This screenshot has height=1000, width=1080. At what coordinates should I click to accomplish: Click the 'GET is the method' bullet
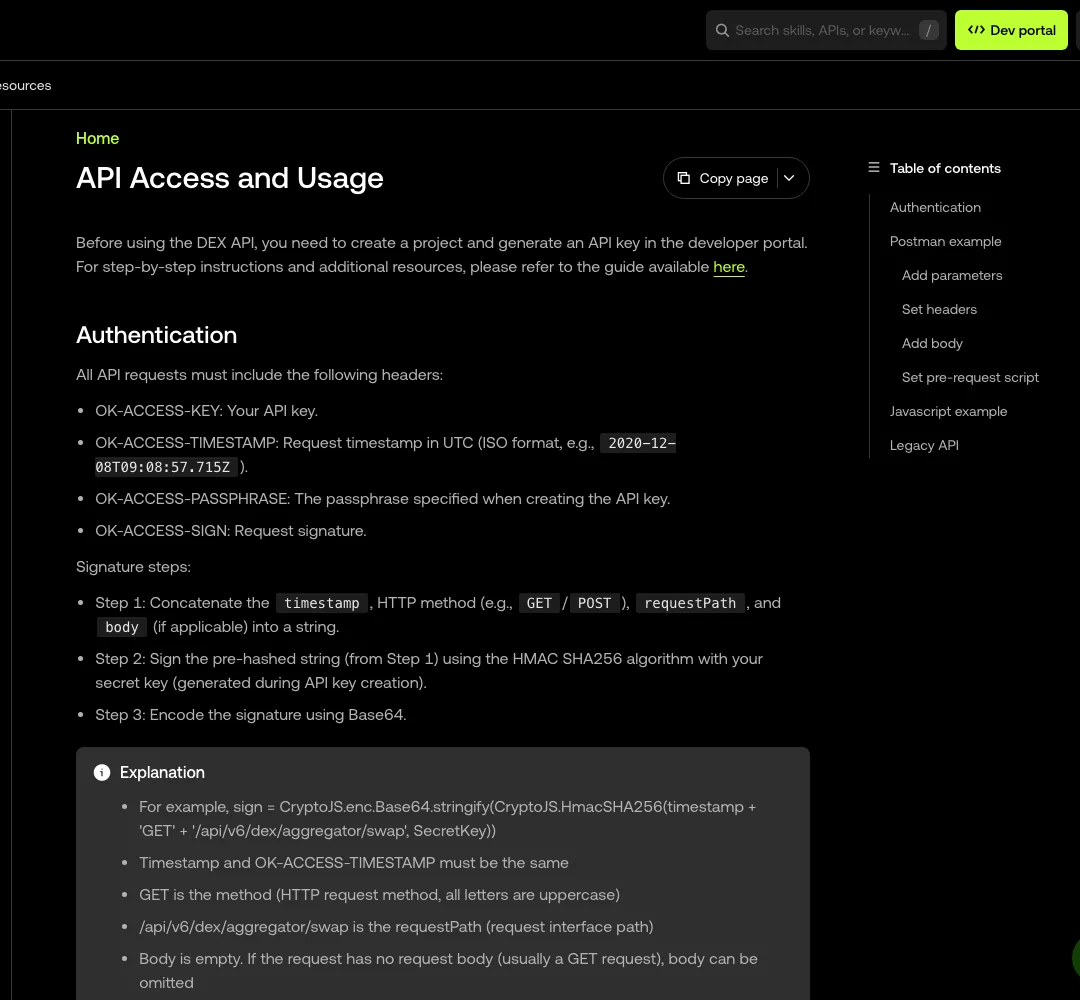(x=380, y=895)
